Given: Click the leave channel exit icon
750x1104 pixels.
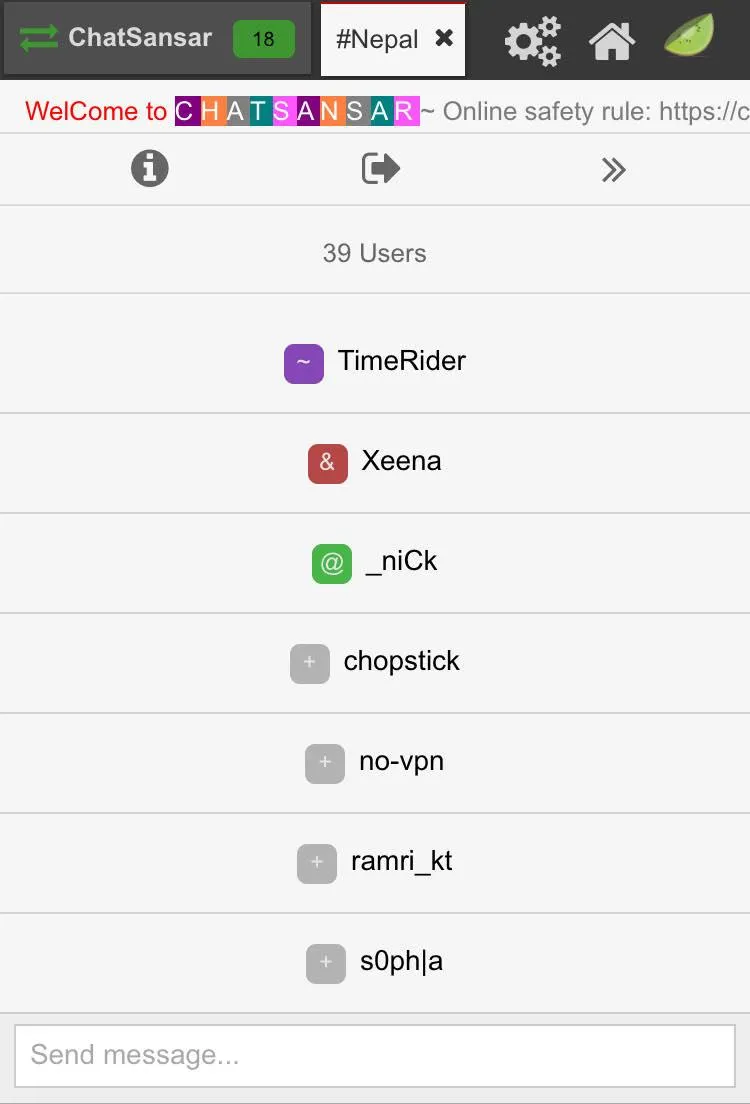Looking at the screenshot, I should [380, 169].
